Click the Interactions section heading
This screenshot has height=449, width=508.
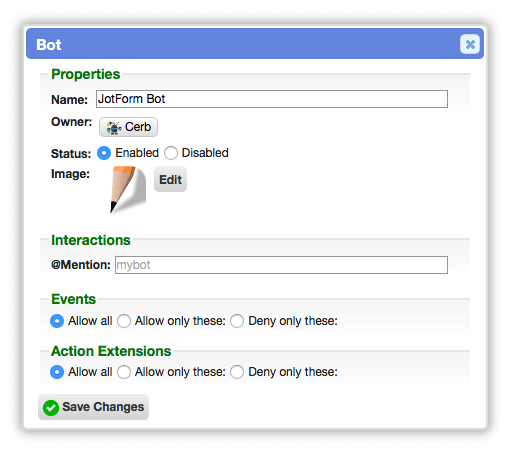pos(91,240)
